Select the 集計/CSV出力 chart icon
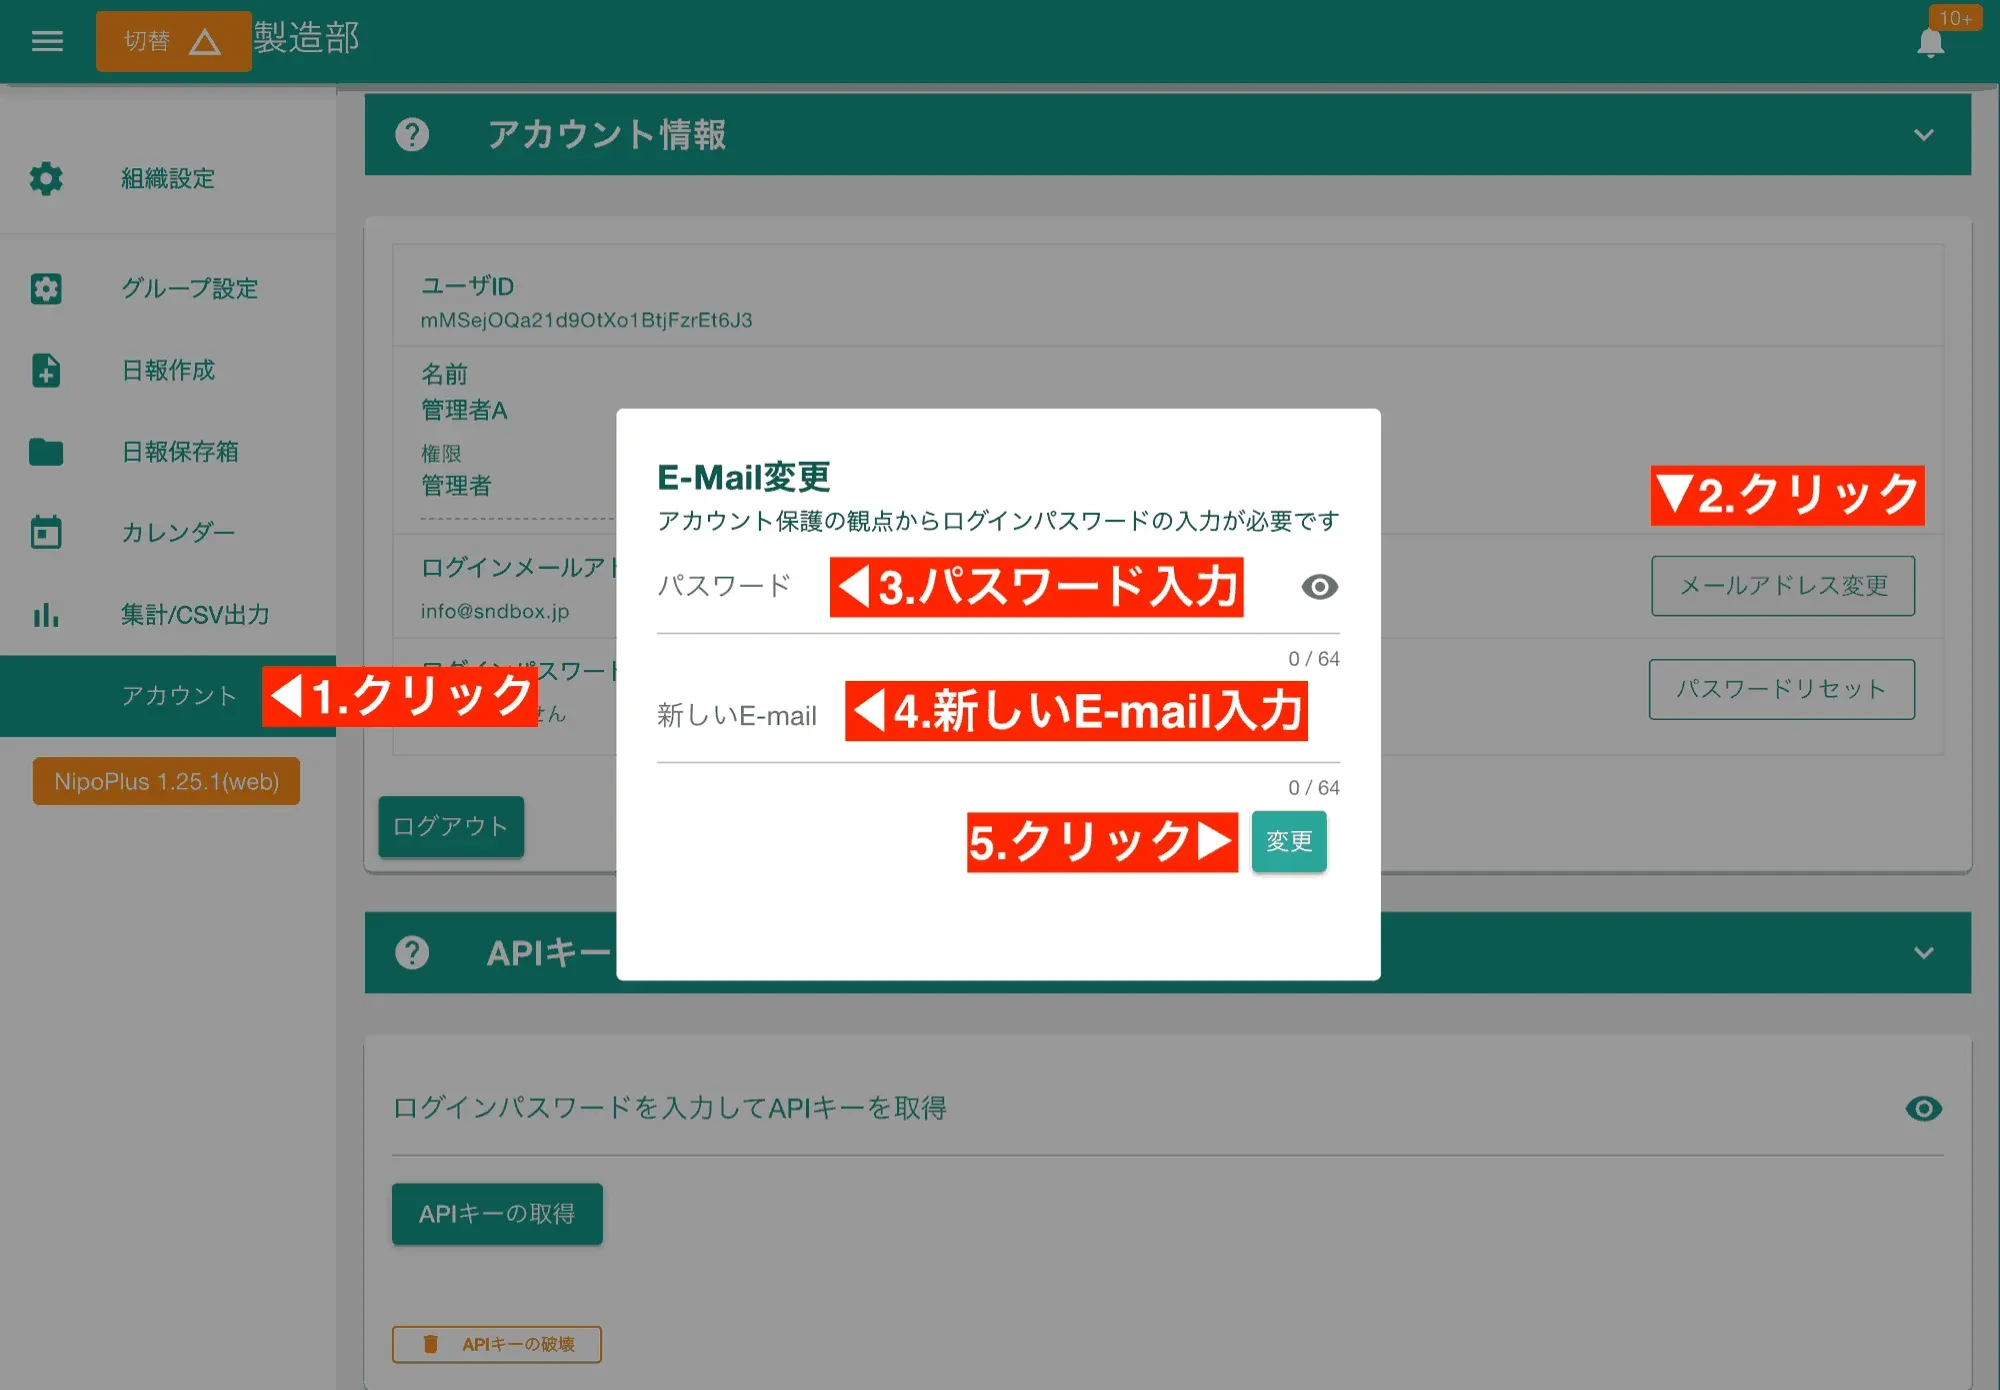 pos(45,615)
